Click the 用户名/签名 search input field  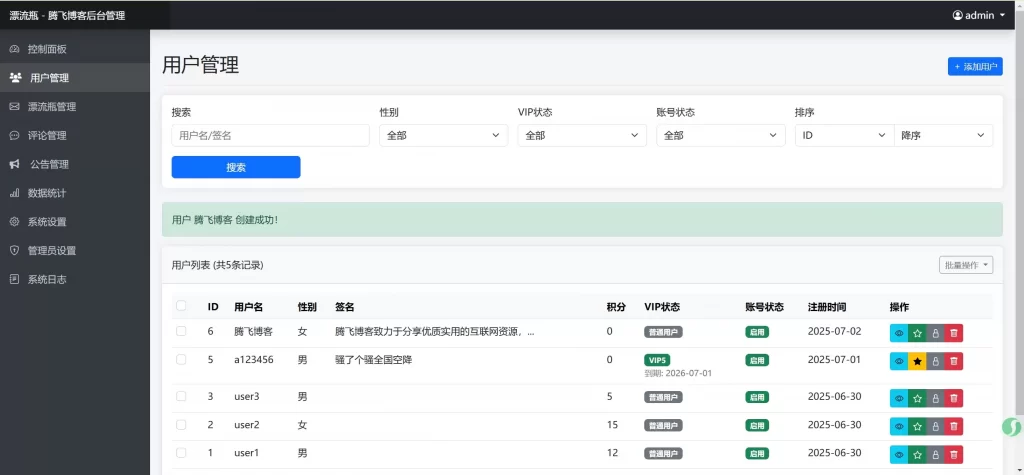pyautogui.click(x=270, y=135)
